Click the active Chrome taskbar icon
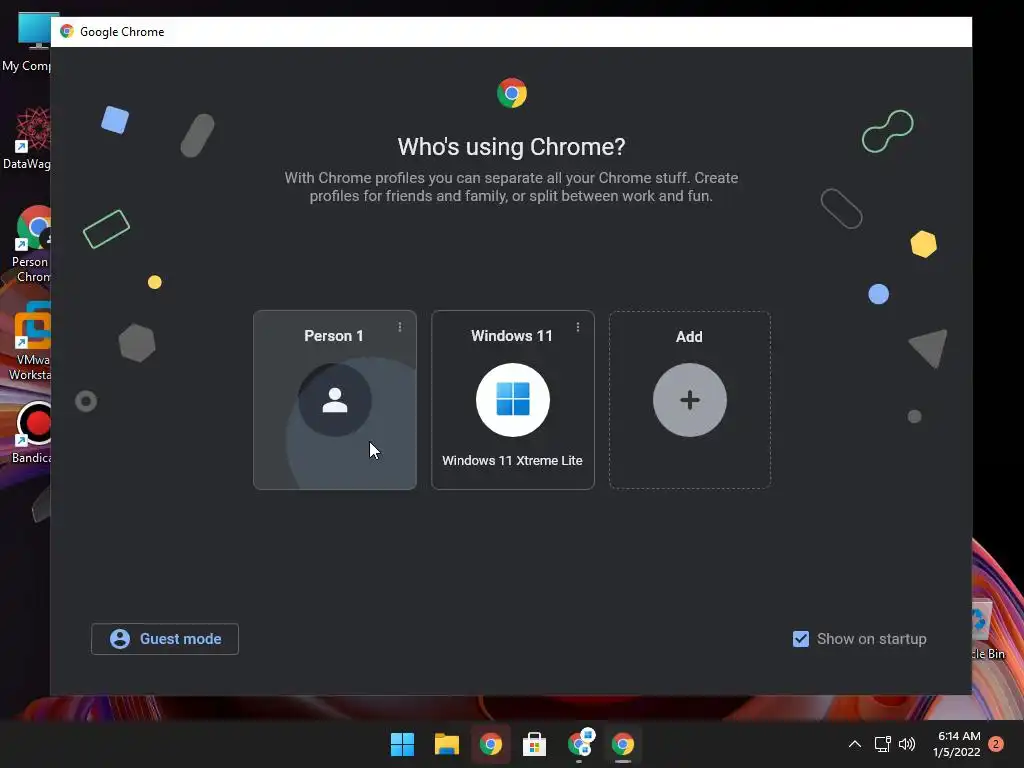Image resolution: width=1024 pixels, height=768 pixels. point(623,744)
